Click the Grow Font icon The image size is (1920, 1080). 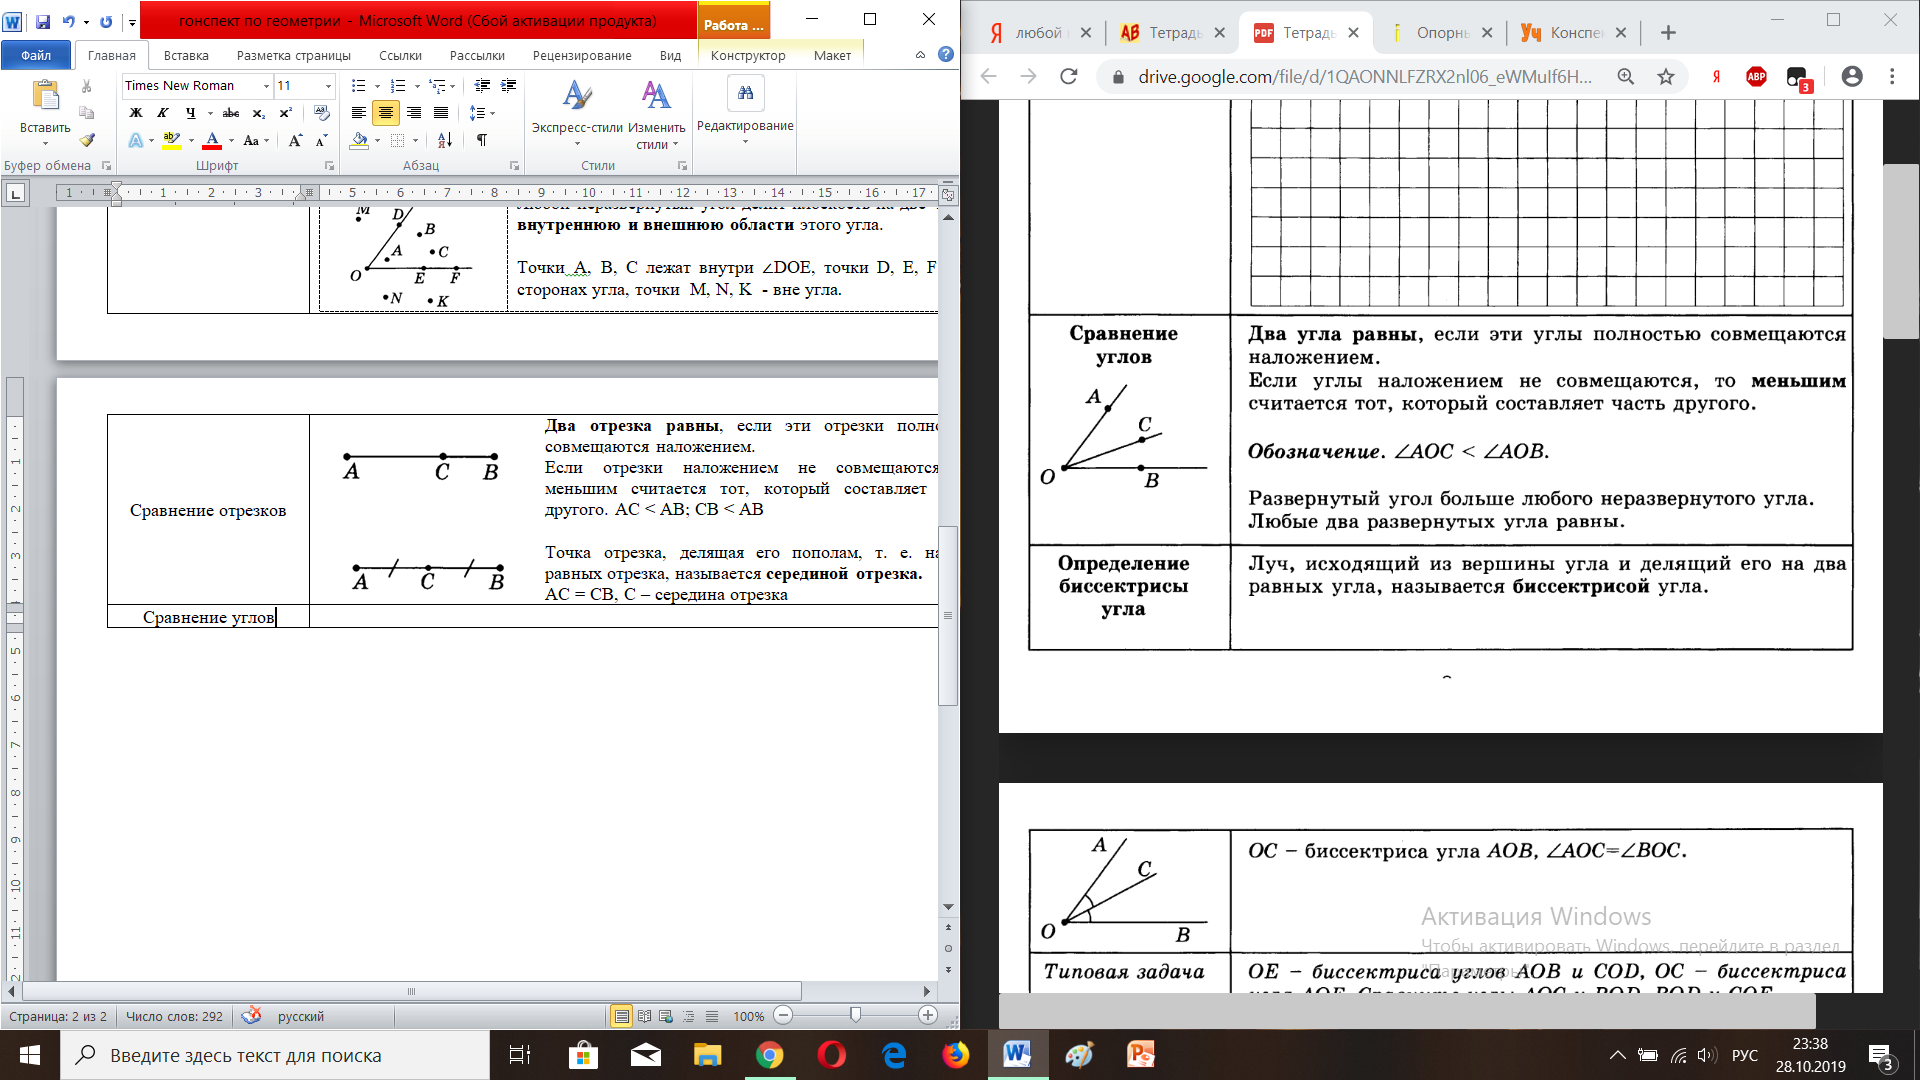(295, 140)
